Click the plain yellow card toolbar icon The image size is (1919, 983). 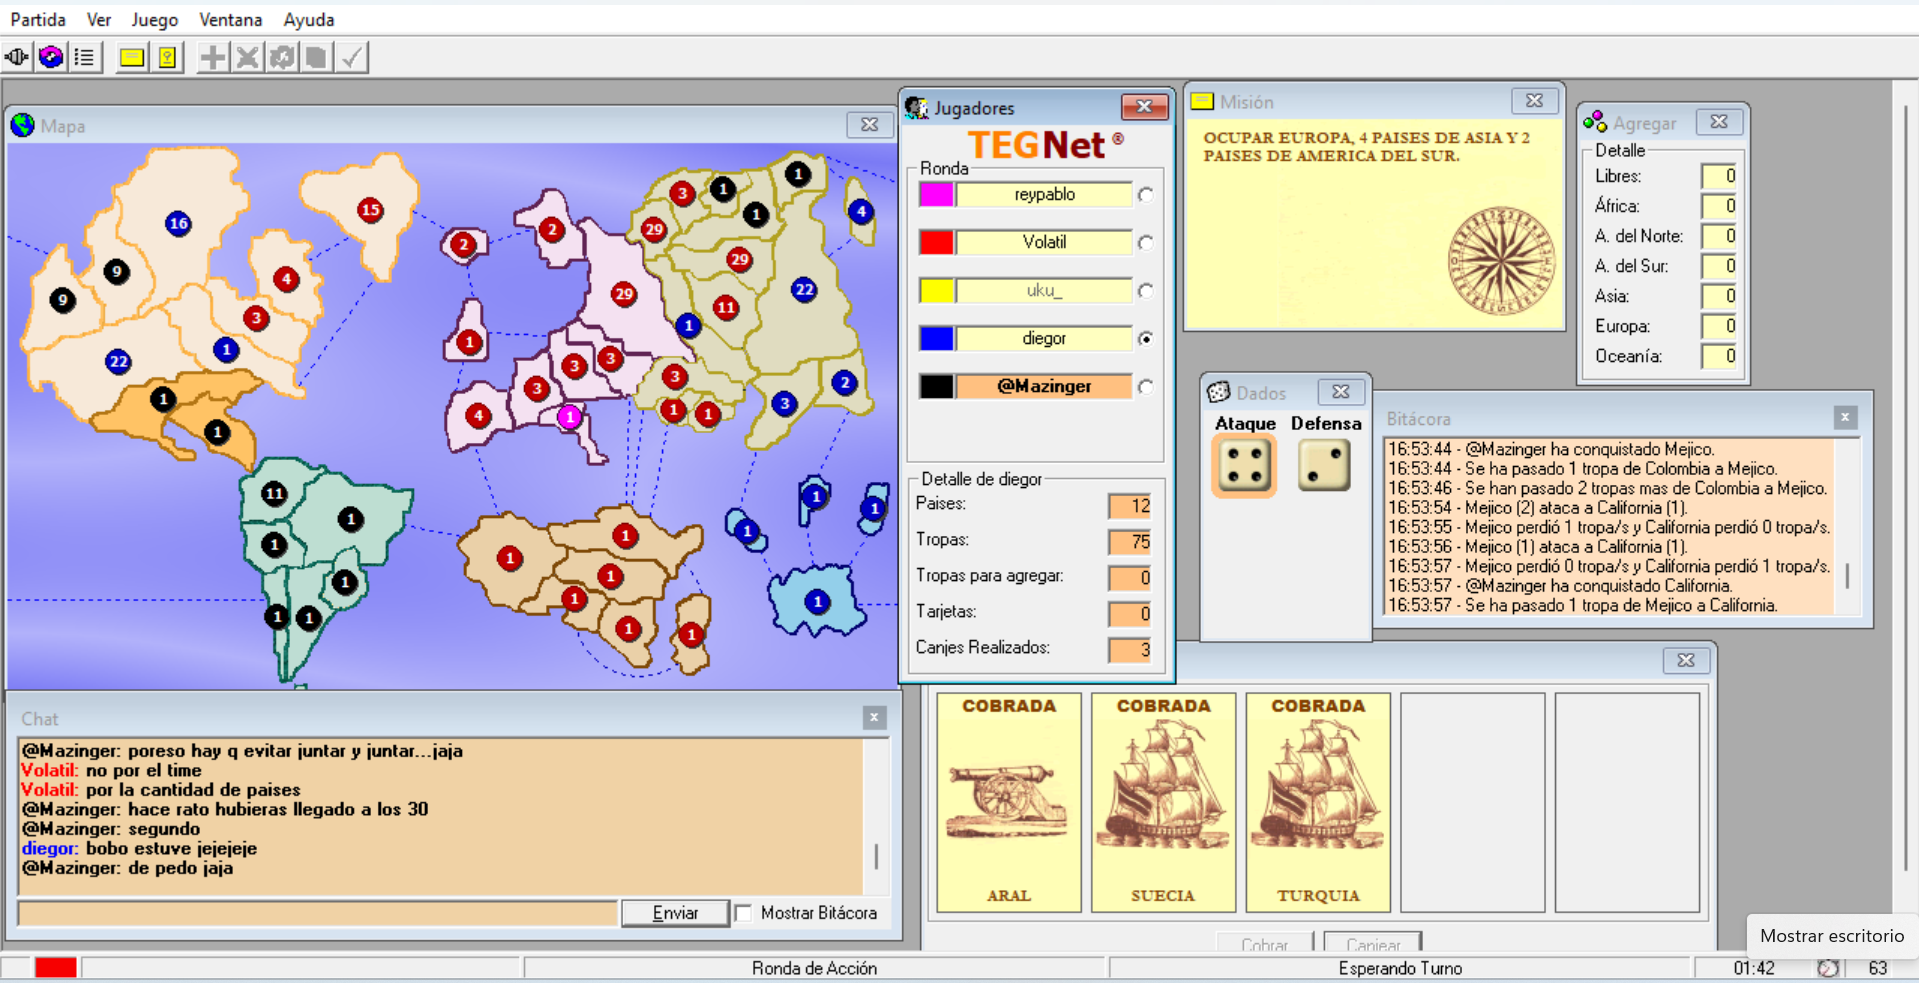tap(131, 58)
